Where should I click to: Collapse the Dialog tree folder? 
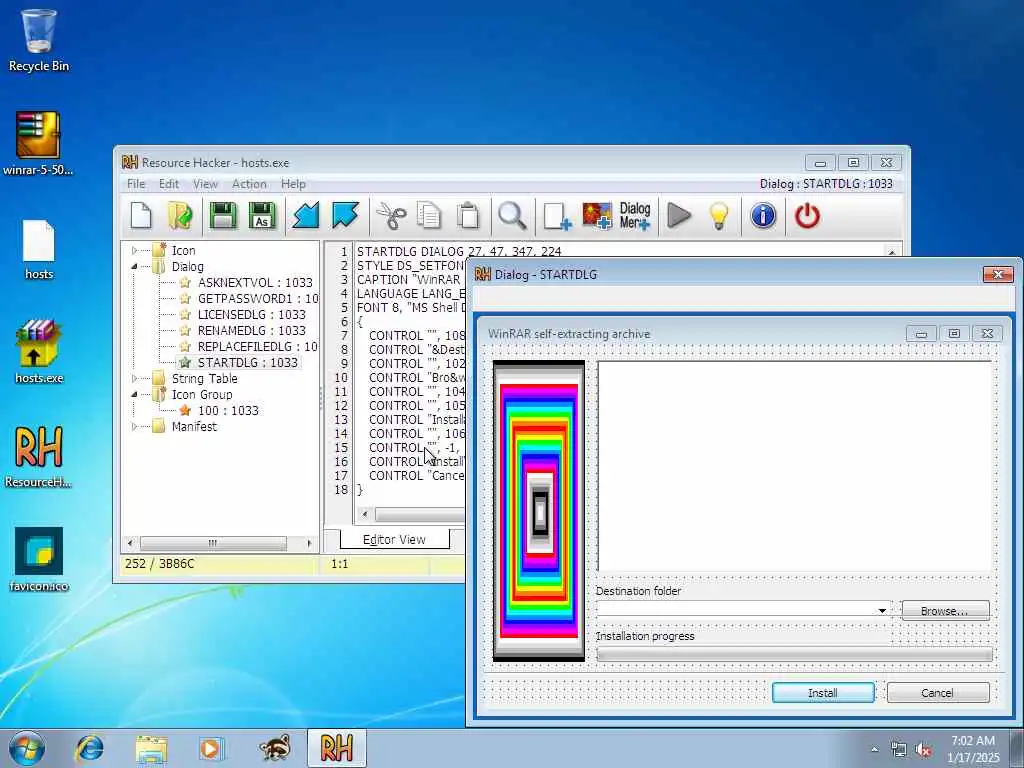(x=135, y=266)
